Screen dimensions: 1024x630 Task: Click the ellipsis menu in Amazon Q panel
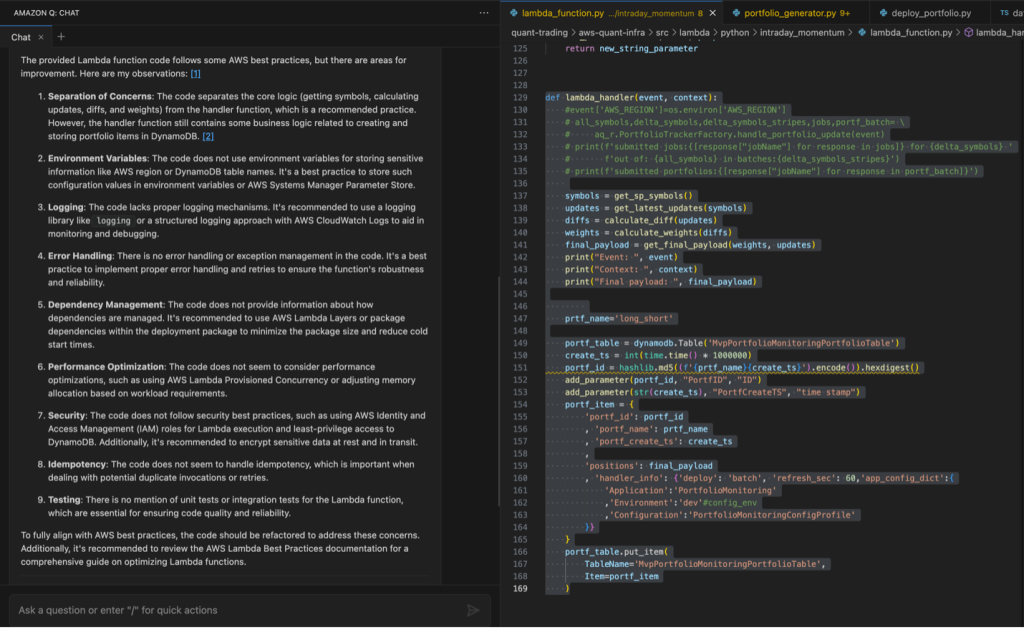point(485,12)
